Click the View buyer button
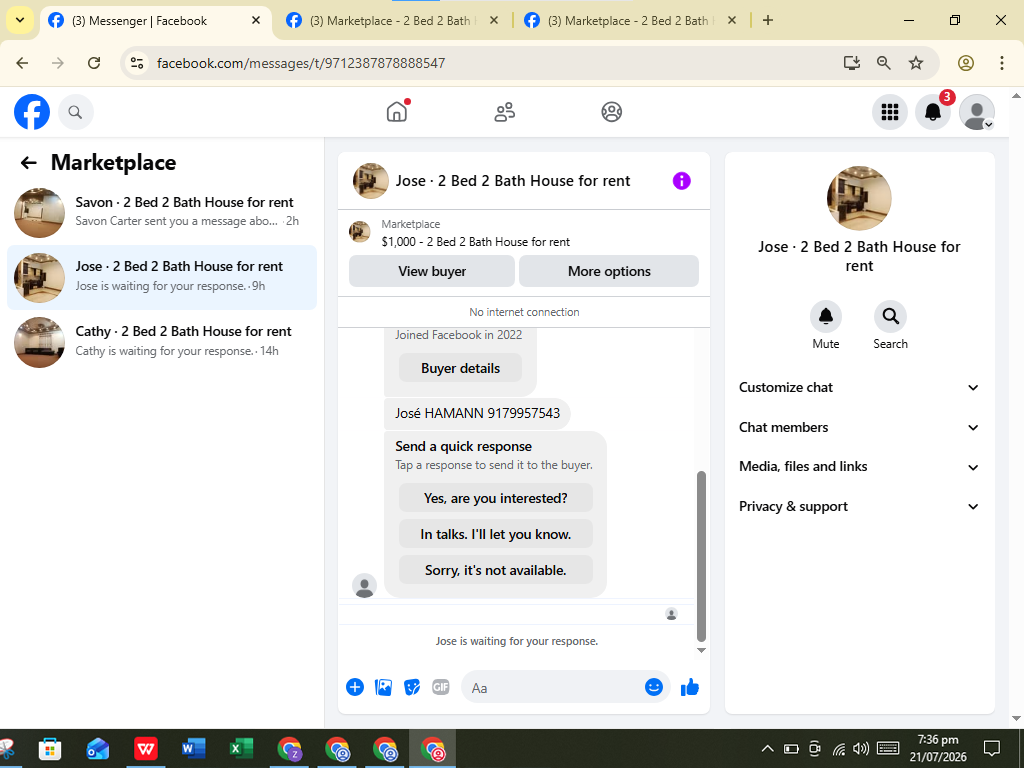 pyautogui.click(x=432, y=271)
